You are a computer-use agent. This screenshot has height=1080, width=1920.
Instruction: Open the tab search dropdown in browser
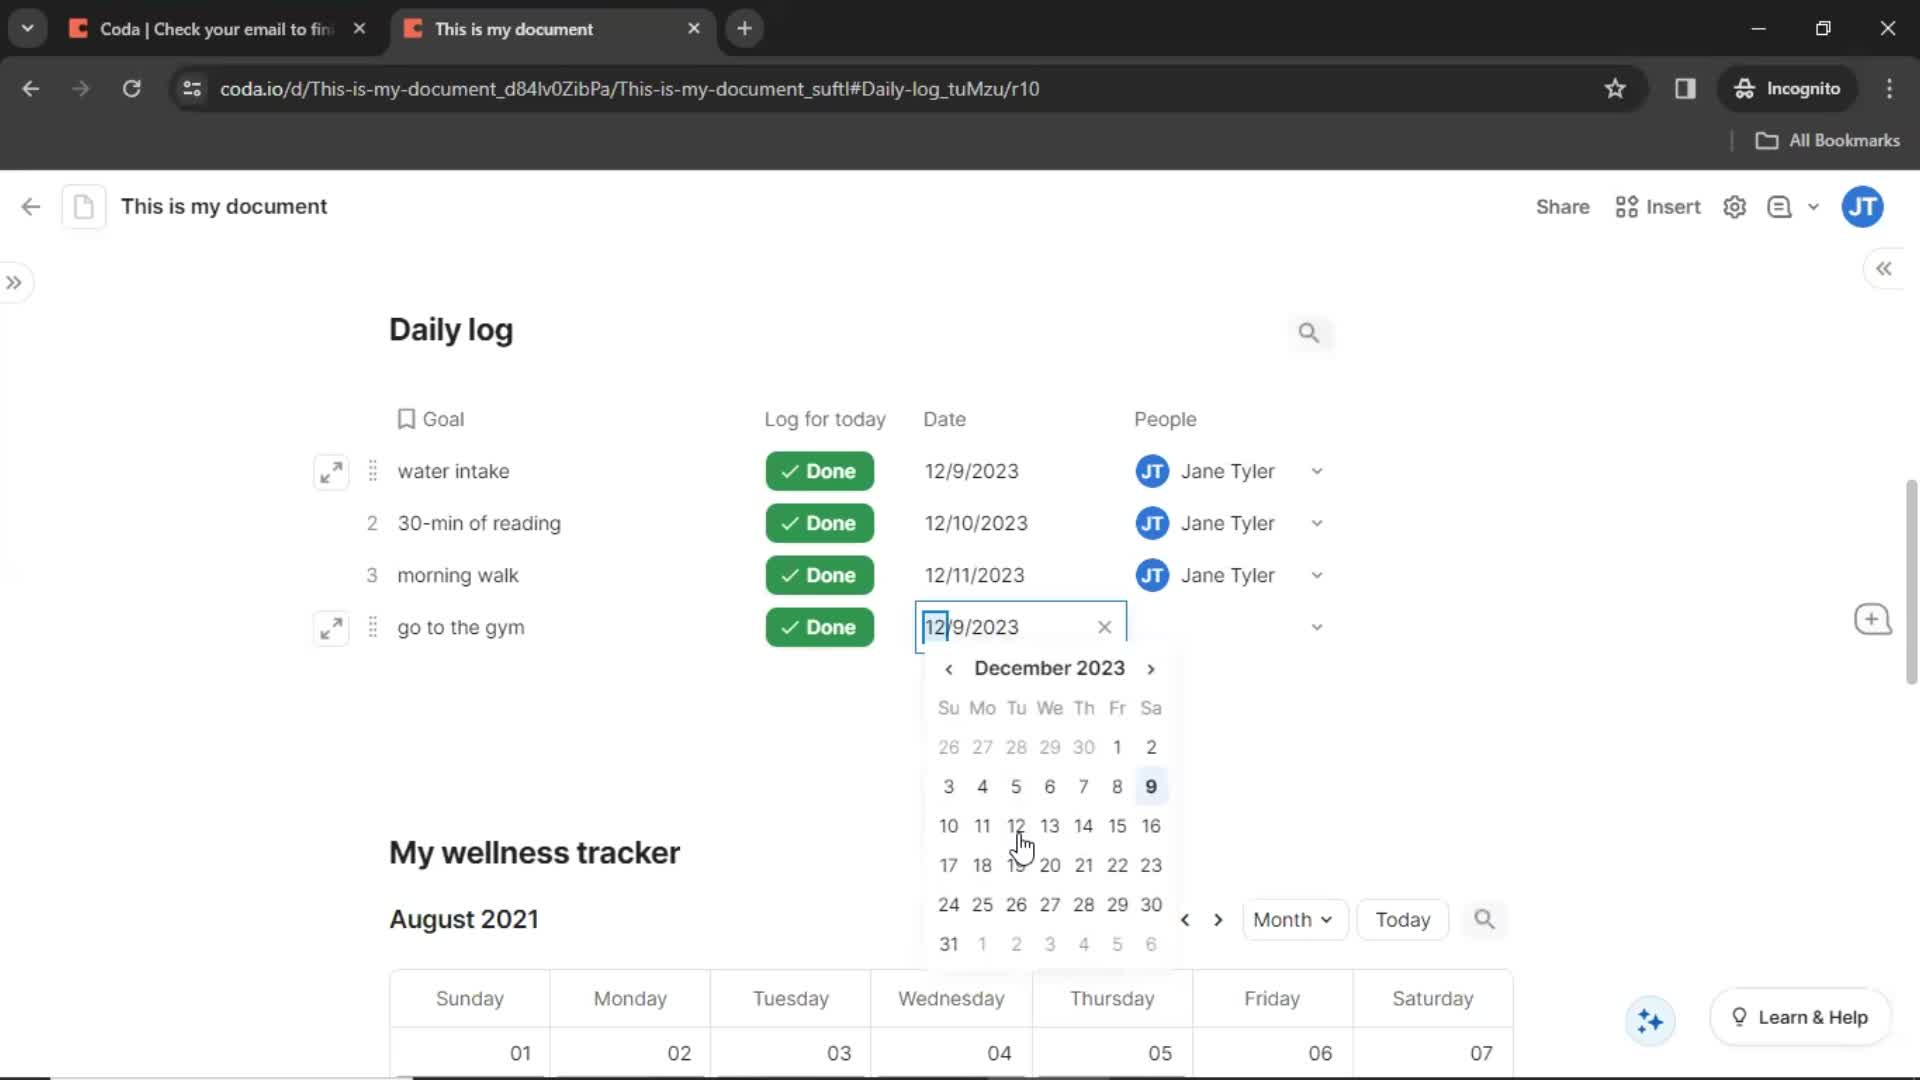tap(28, 29)
